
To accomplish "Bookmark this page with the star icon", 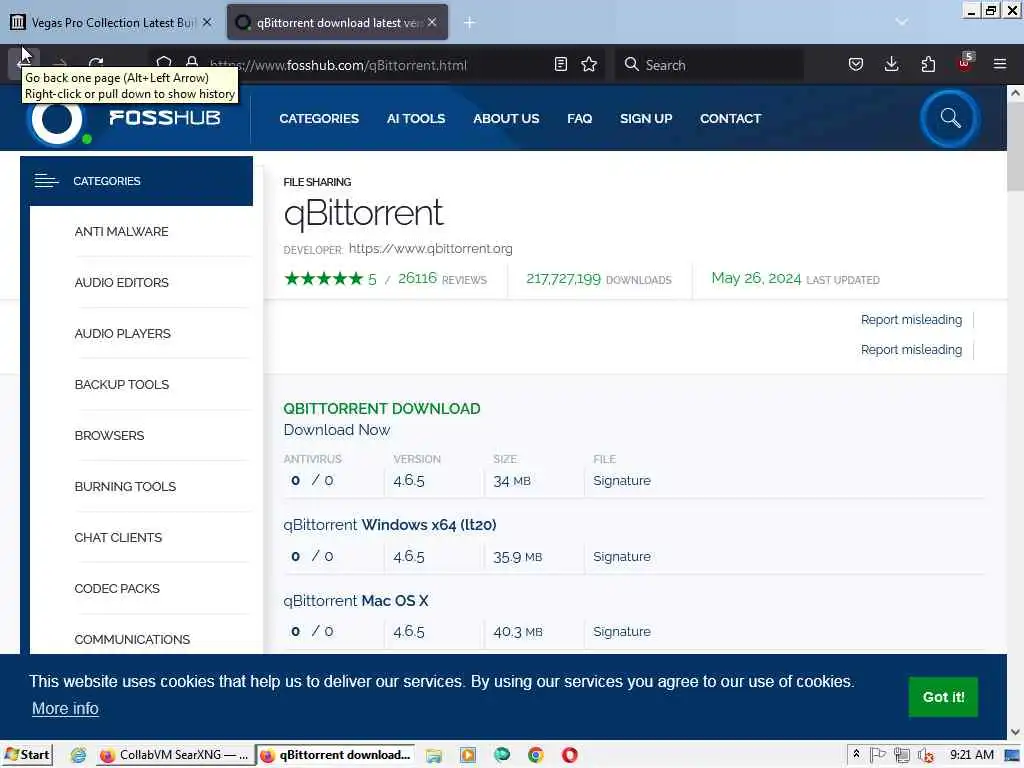I will (589, 64).
